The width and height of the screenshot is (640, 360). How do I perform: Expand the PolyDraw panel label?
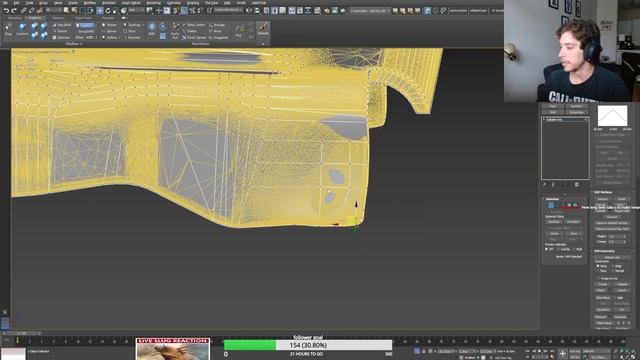(73, 44)
